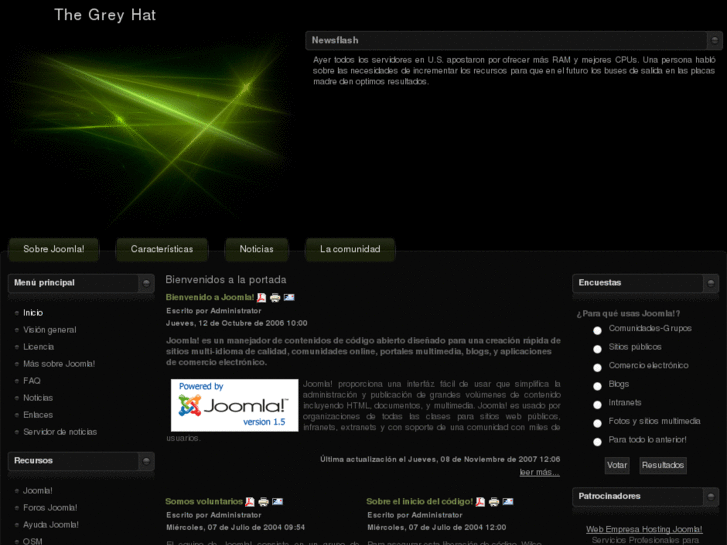Follow the leer más... link
727x545 pixels.
coord(540,472)
